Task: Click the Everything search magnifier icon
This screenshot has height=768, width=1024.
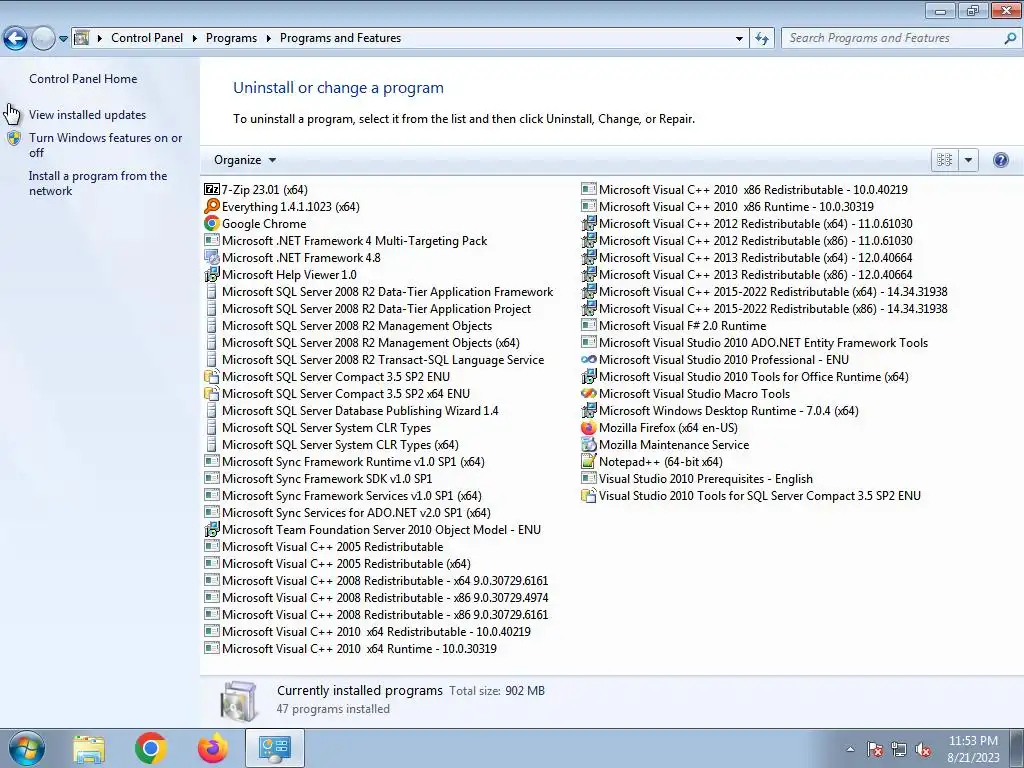Action: coord(212,206)
